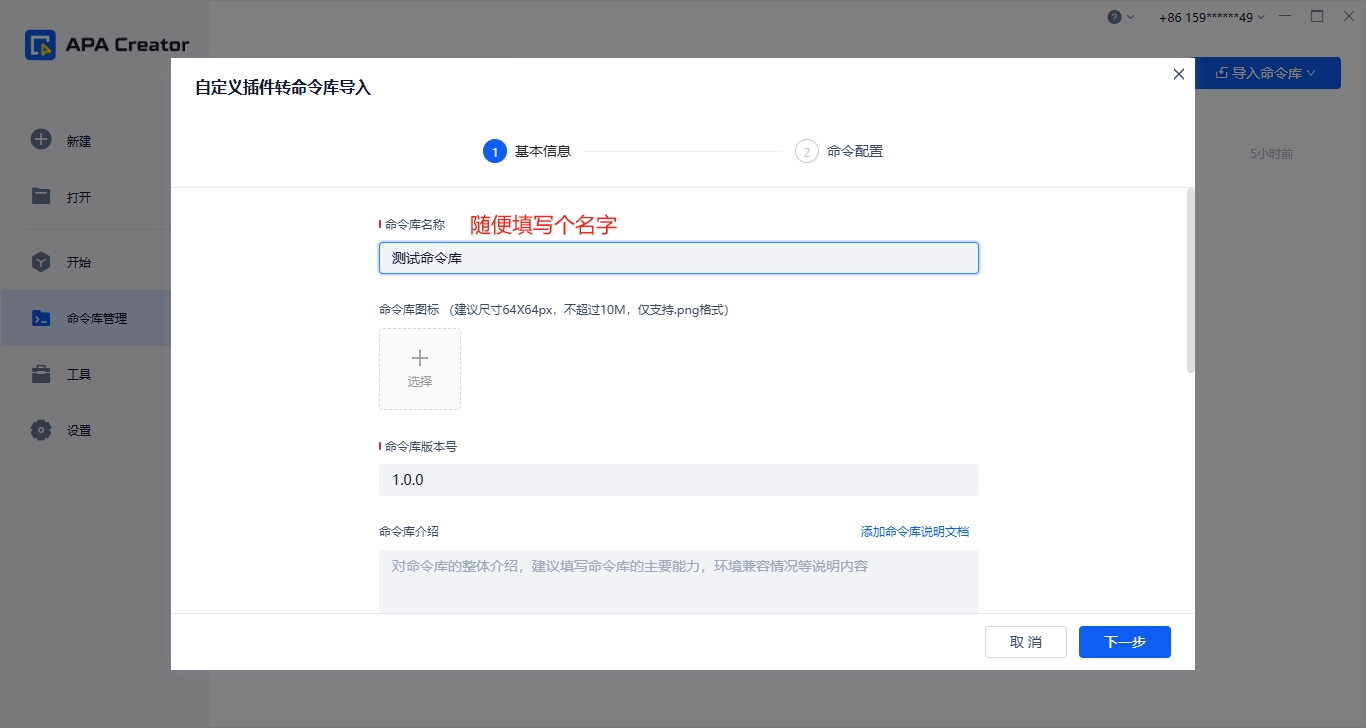Click the 命令库介绍 text area
This screenshot has height=728, width=1366.
tap(679, 581)
